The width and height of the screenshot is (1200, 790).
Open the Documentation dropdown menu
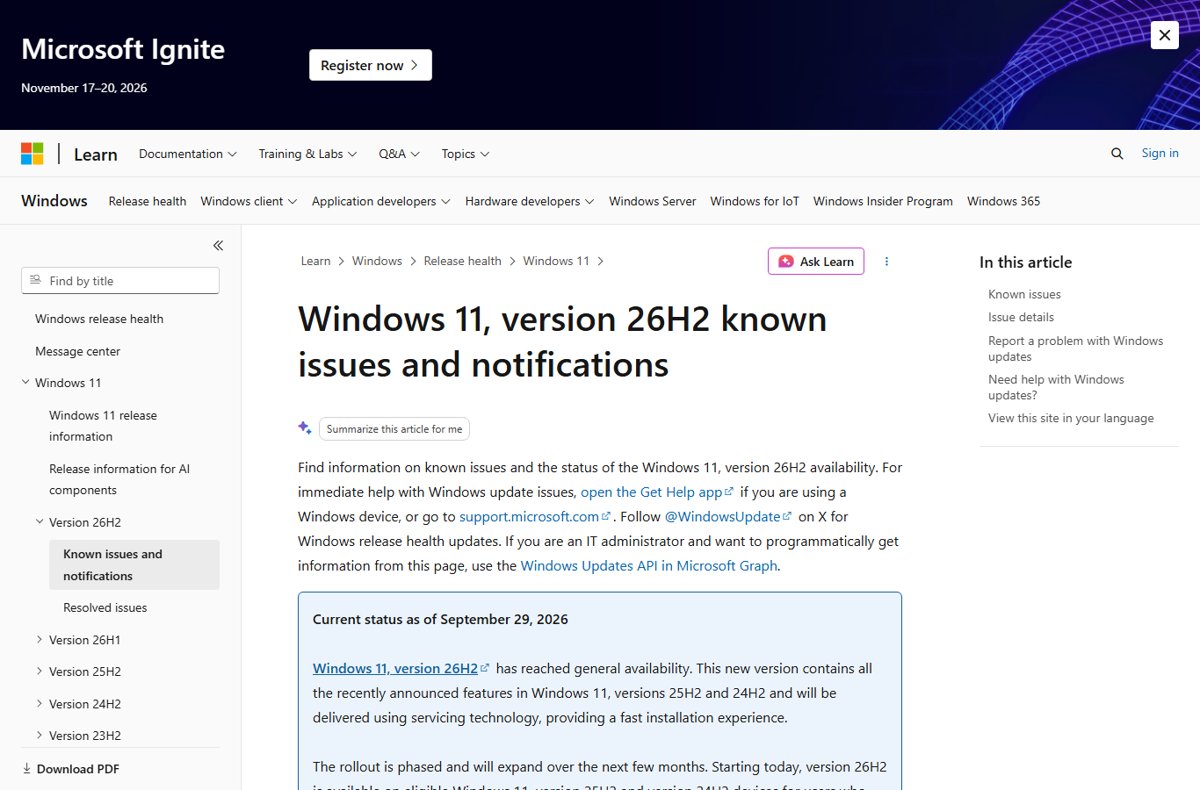tap(187, 154)
